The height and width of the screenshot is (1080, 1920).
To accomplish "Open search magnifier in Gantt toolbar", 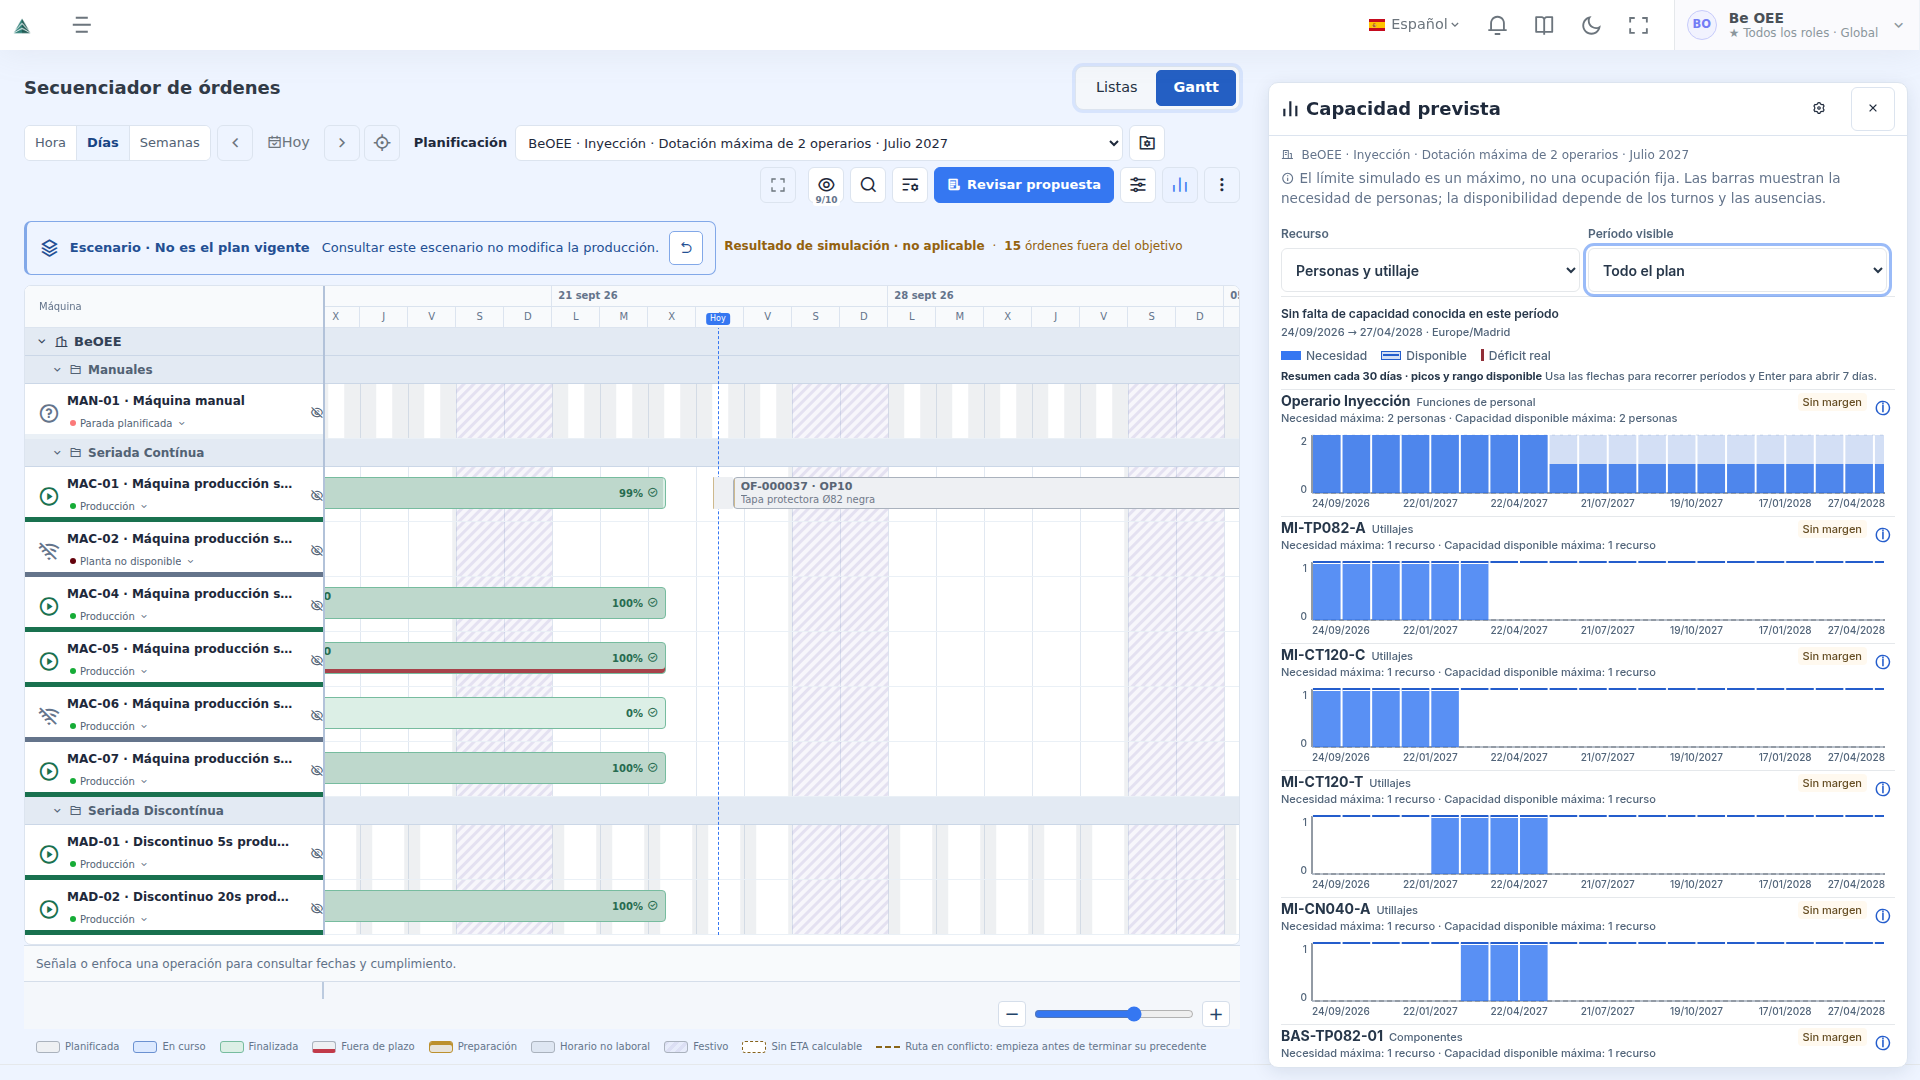I will click(868, 185).
